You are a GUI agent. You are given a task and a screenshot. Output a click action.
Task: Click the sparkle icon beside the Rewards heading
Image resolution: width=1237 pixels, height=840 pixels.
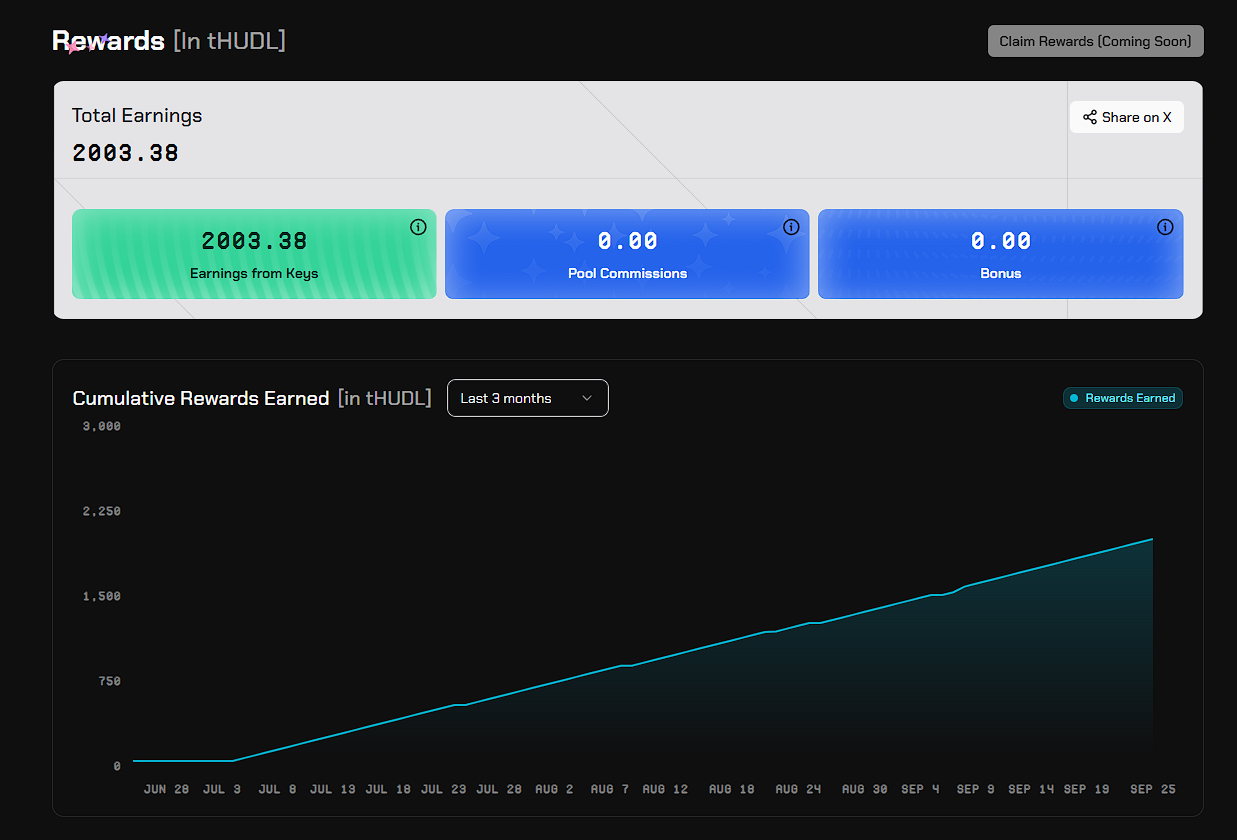click(x=87, y=44)
